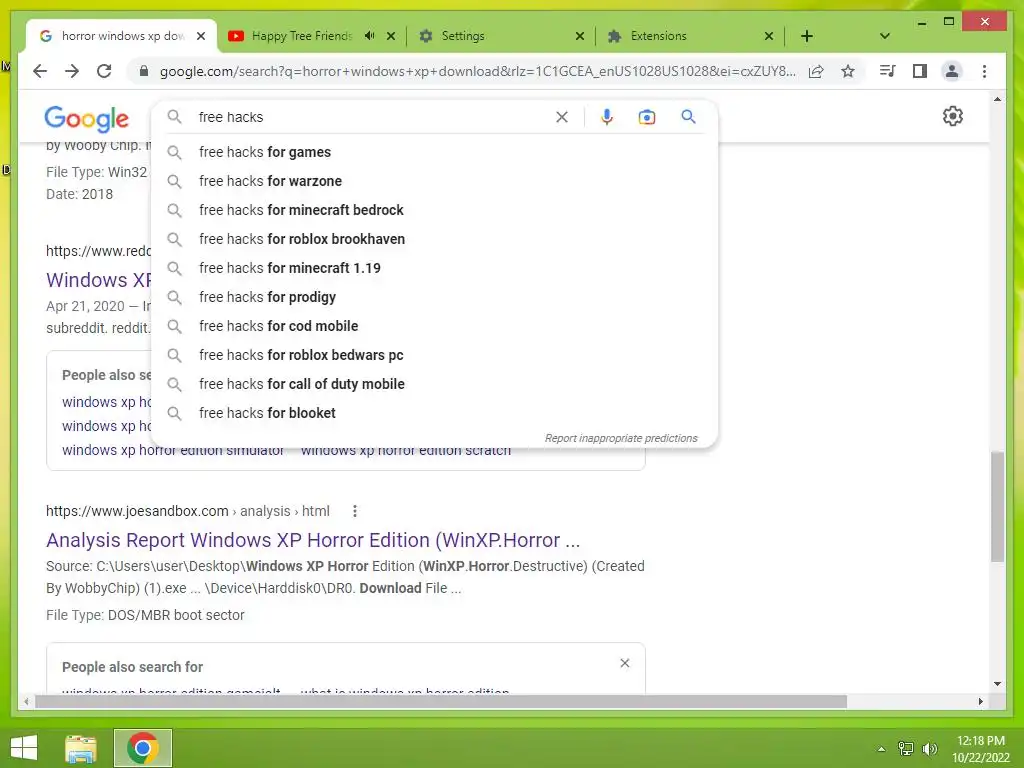The image size is (1024, 768).
Task: Pick 'free hacks for roblox brookhaven' suggestion
Action: tap(434, 239)
